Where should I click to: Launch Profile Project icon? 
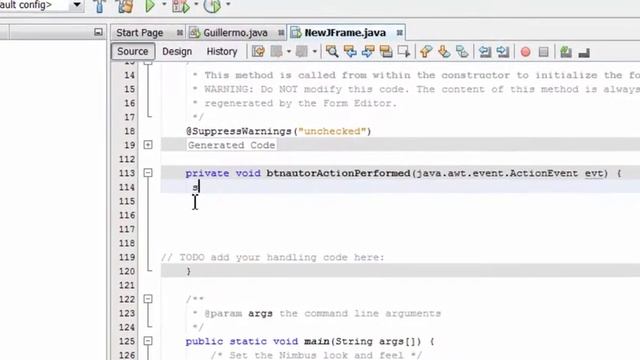(212, 6)
